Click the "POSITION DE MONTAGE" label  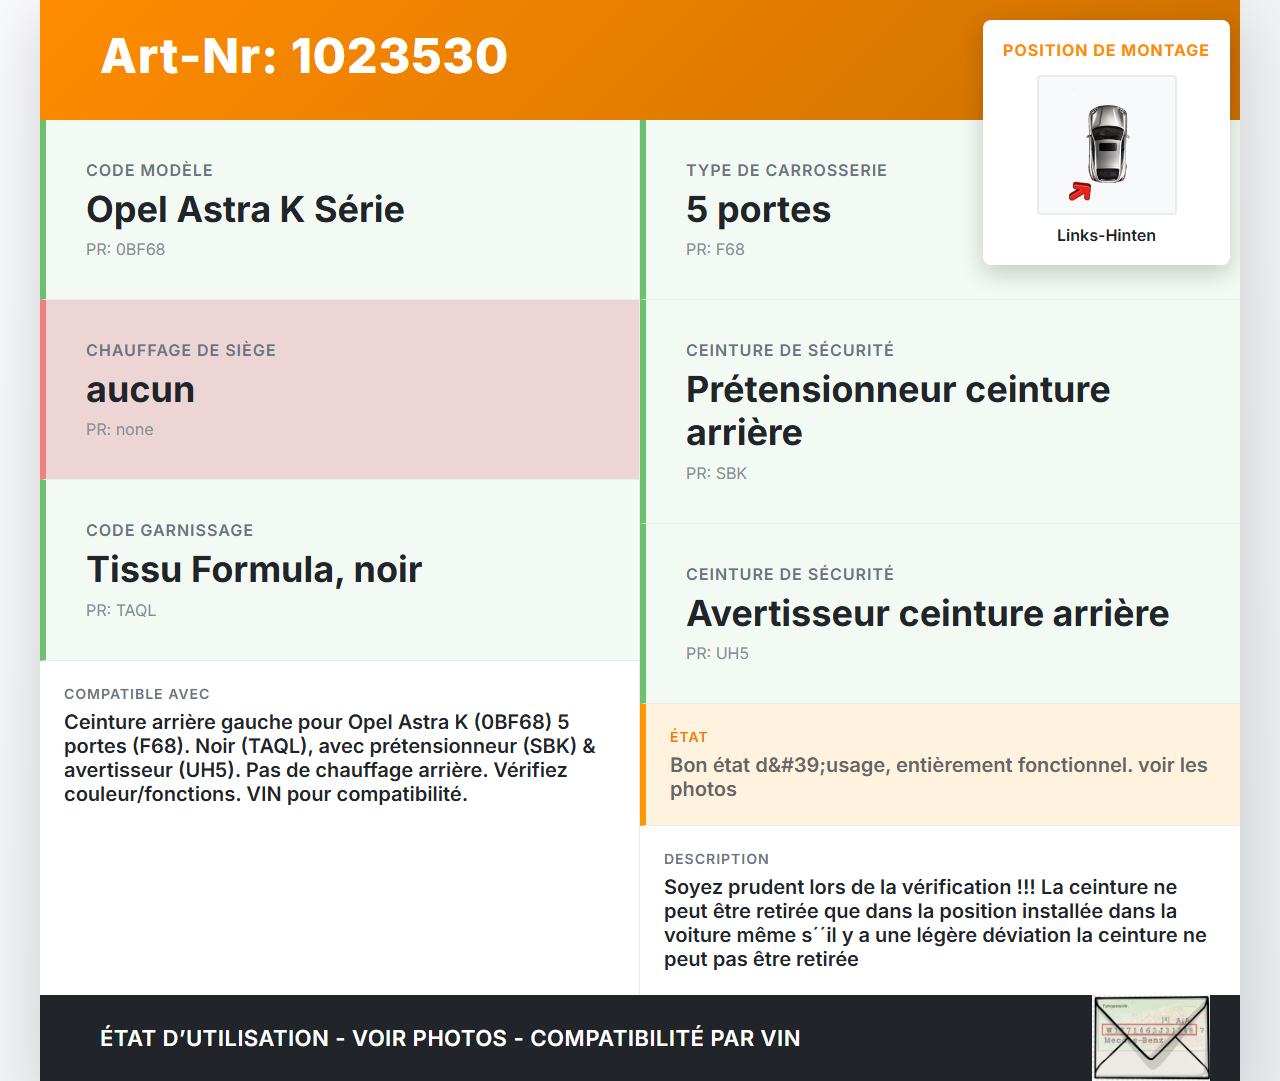(1106, 50)
